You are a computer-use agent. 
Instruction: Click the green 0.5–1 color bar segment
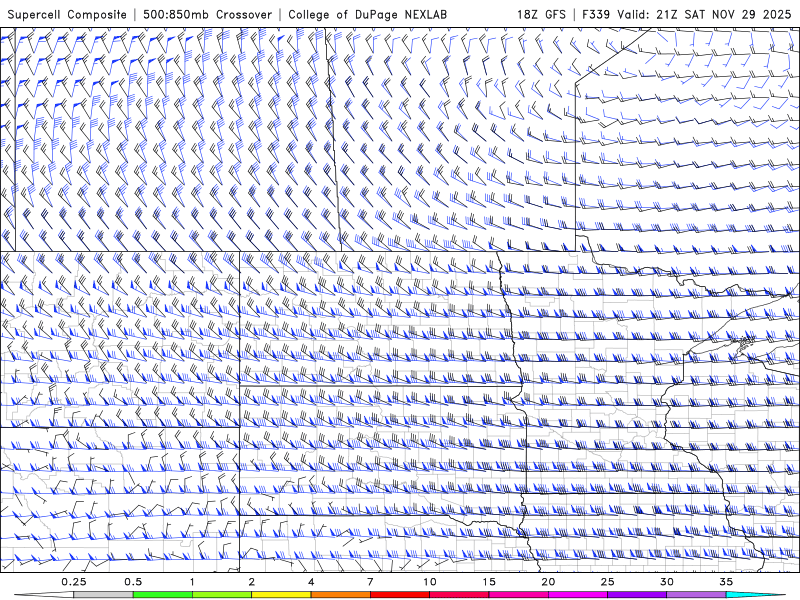[x=162, y=595]
